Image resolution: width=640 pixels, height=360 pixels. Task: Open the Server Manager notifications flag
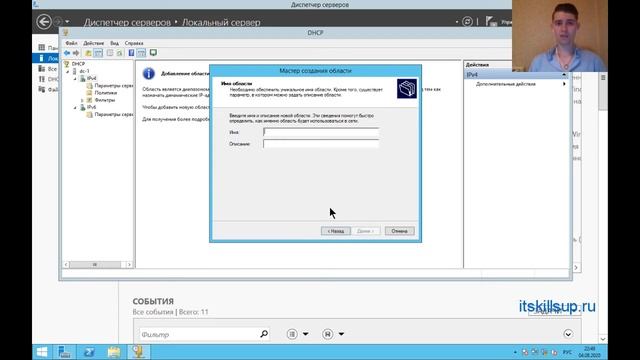click(x=491, y=22)
